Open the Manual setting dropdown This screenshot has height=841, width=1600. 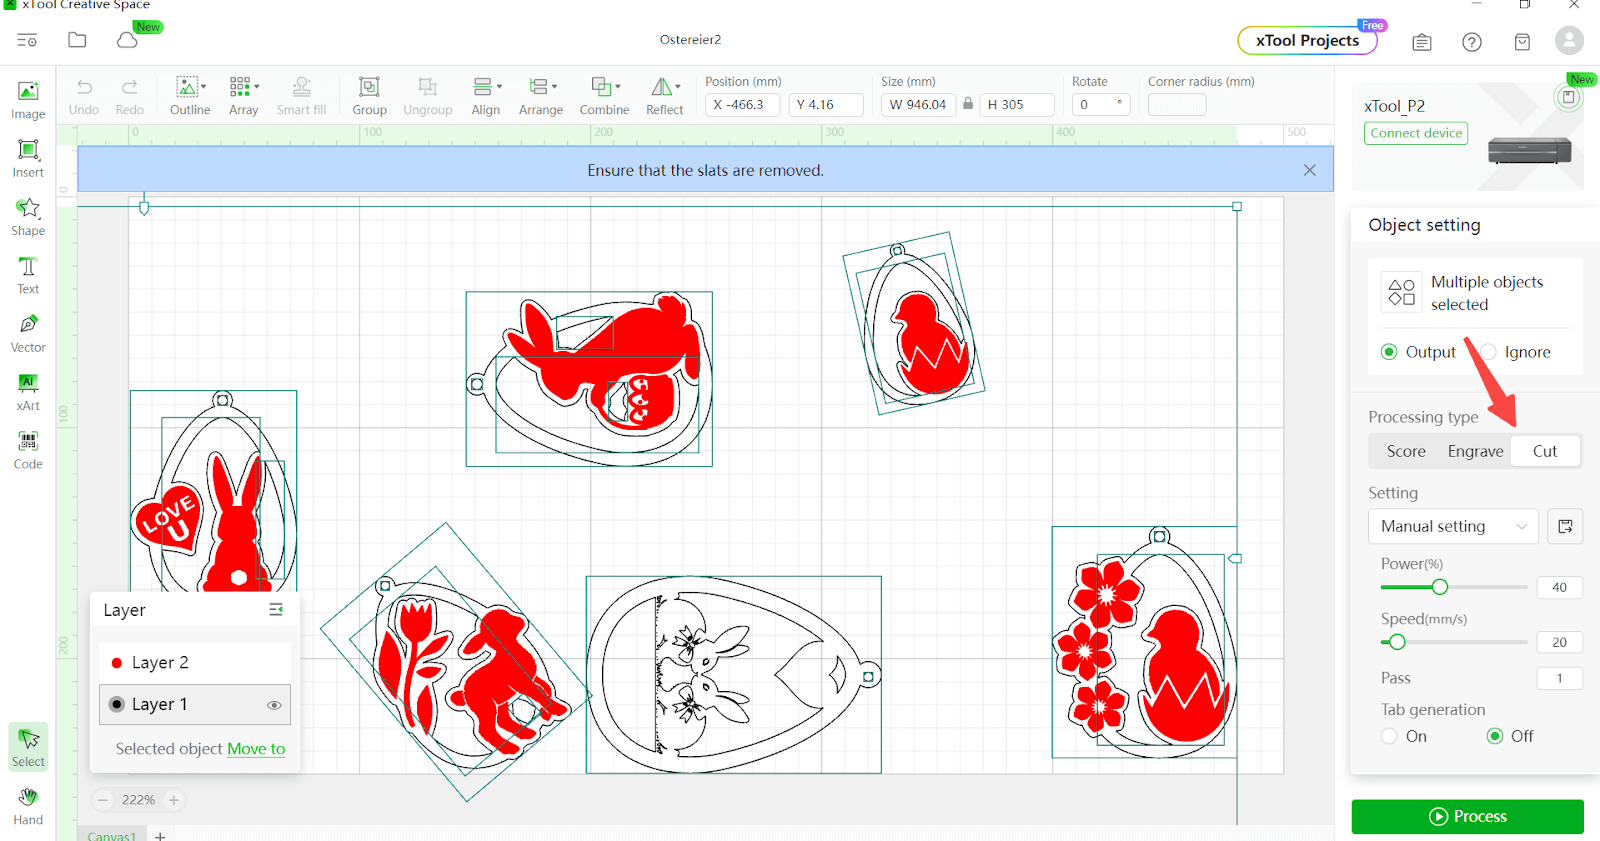click(x=1453, y=526)
